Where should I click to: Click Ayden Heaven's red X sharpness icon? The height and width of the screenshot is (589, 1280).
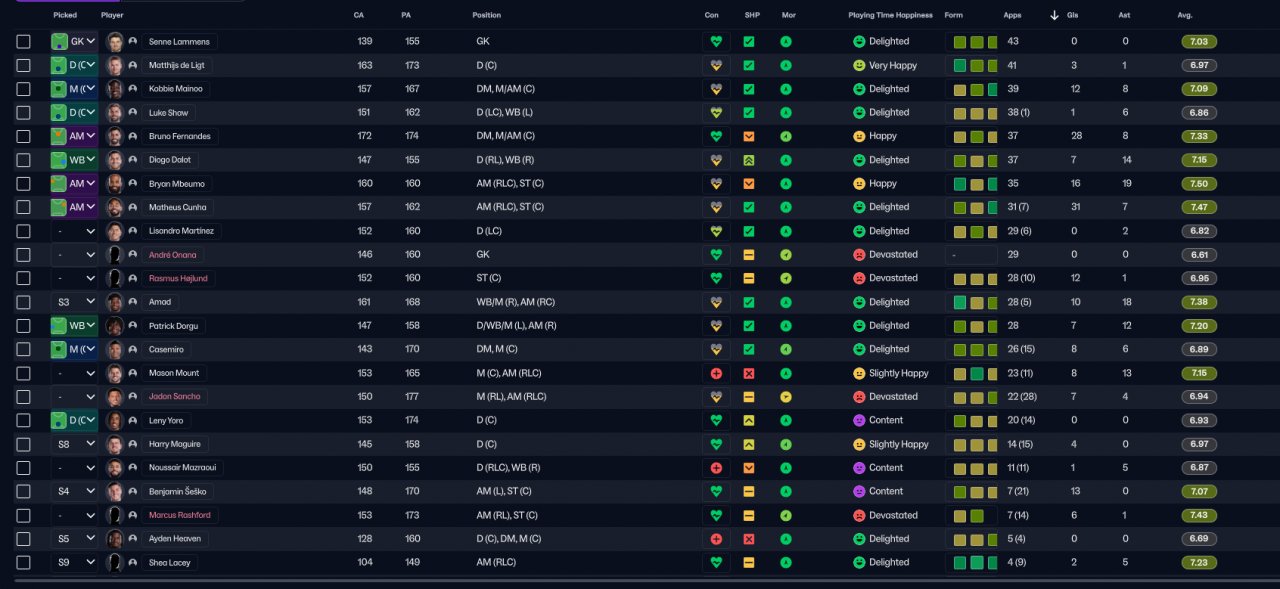[x=749, y=539]
